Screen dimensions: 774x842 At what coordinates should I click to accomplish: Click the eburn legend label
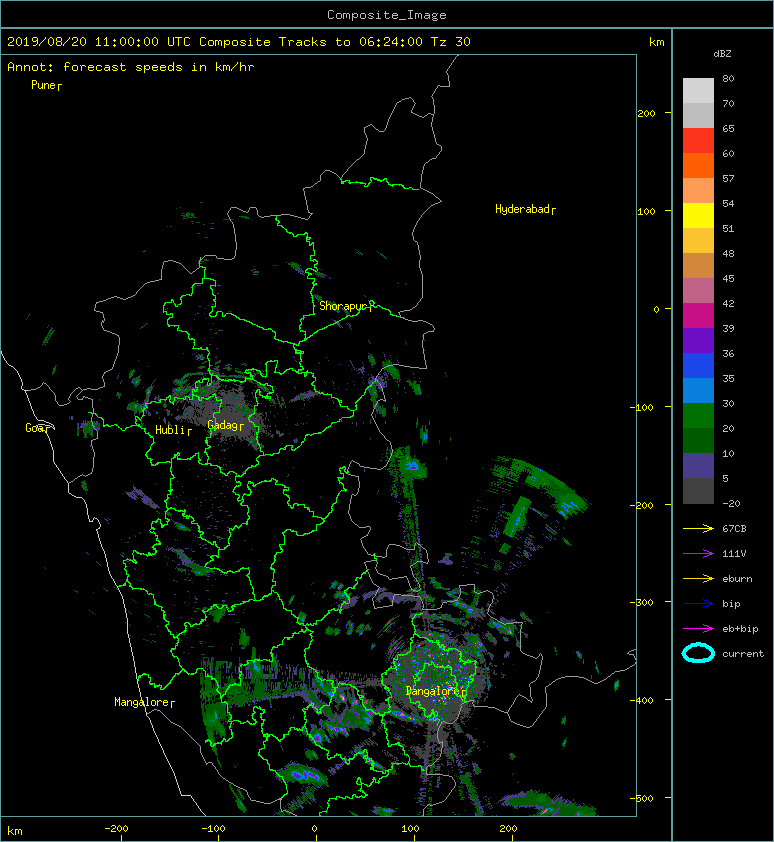click(737, 579)
